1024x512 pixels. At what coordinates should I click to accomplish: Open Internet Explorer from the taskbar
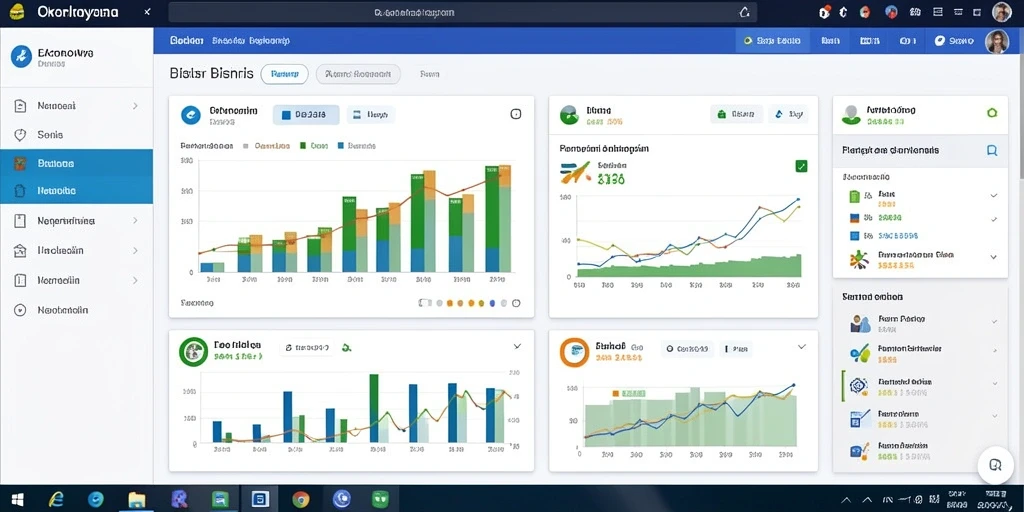point(56,500)
